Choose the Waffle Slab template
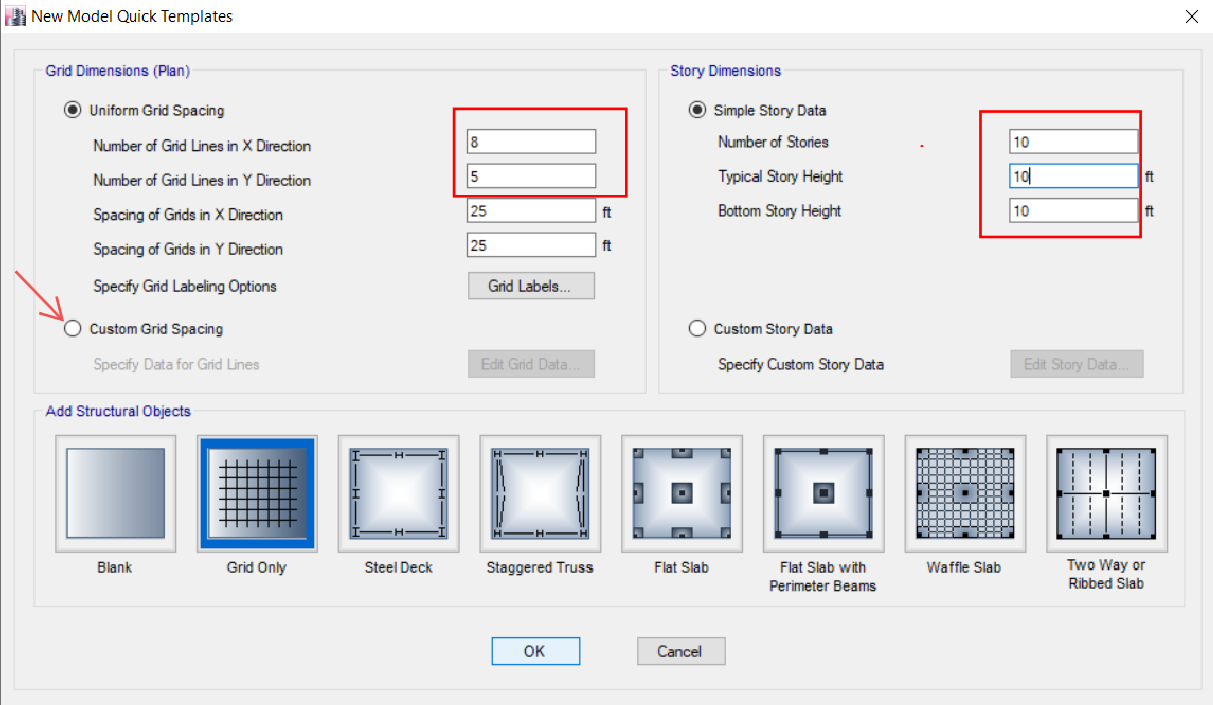The height and width of the screenshot is (705, 1213). tap(964, 493)
